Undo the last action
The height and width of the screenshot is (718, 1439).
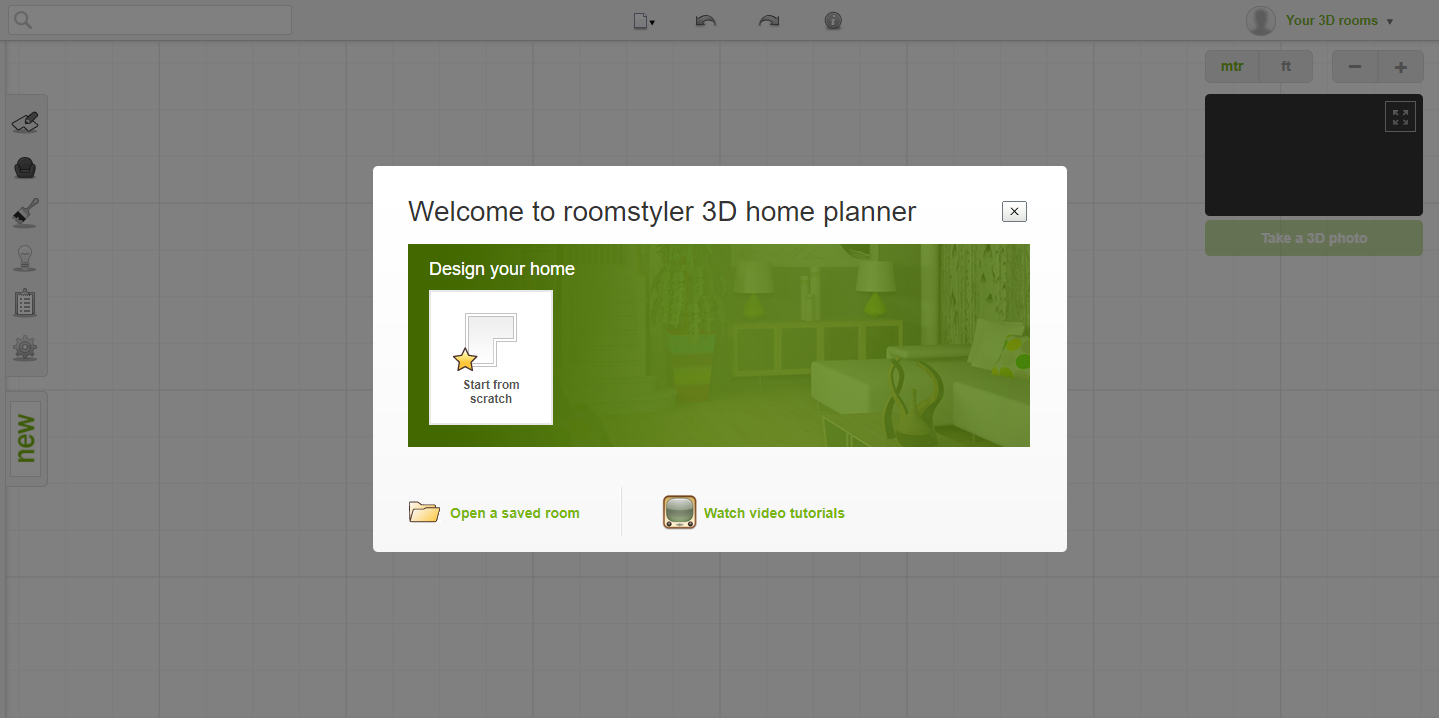coord(706,20)
